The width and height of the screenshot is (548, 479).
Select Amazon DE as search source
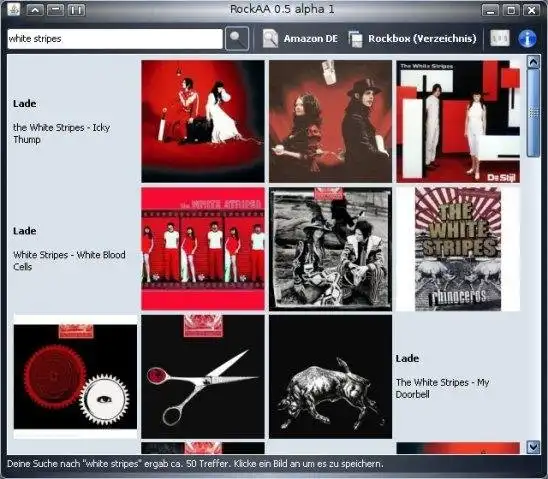300,38
